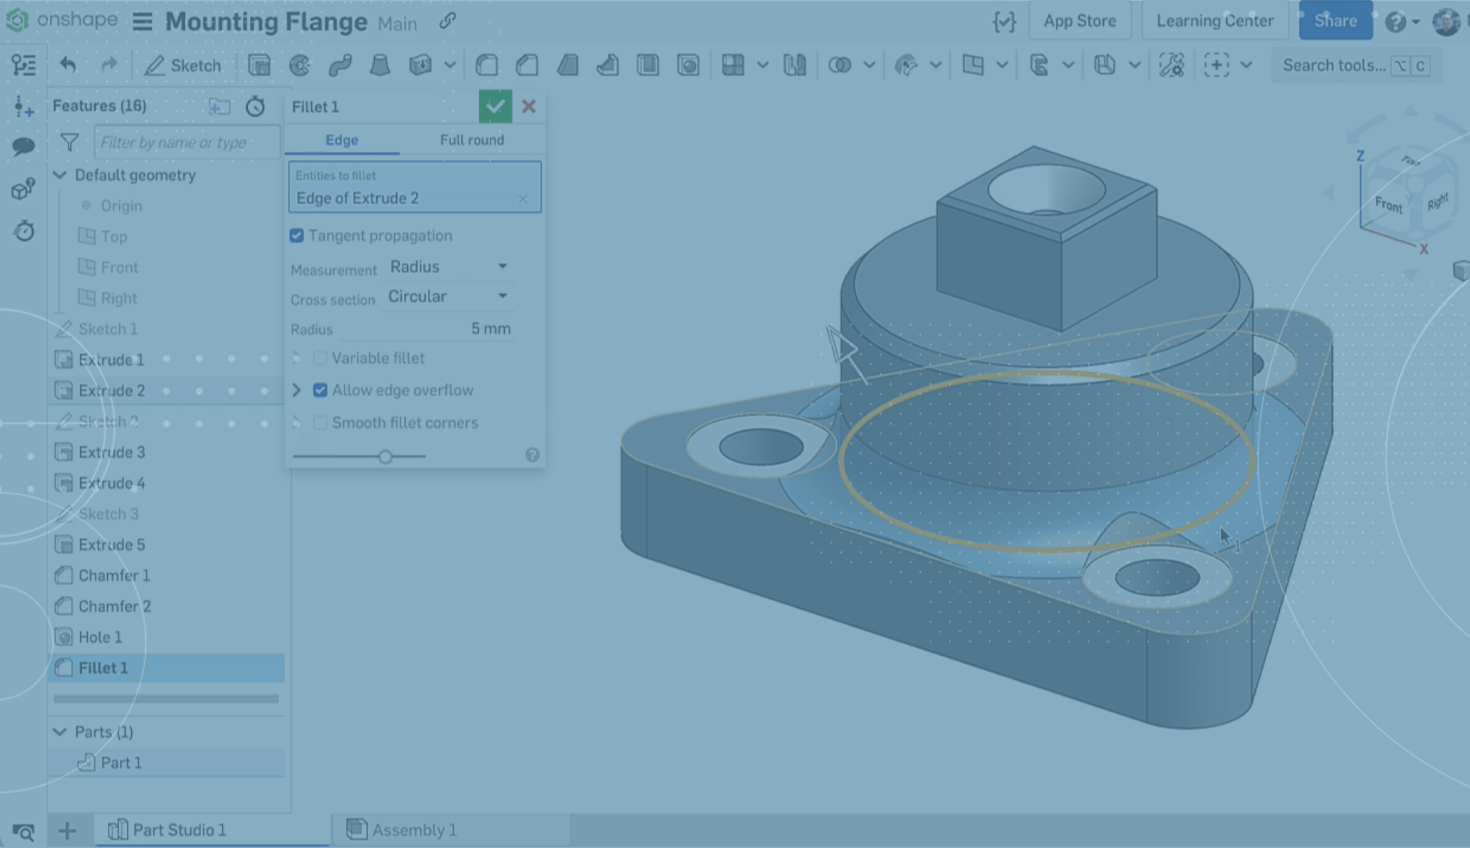
Task: Switch to the Full round tab
Action: [x=472, y=140]
